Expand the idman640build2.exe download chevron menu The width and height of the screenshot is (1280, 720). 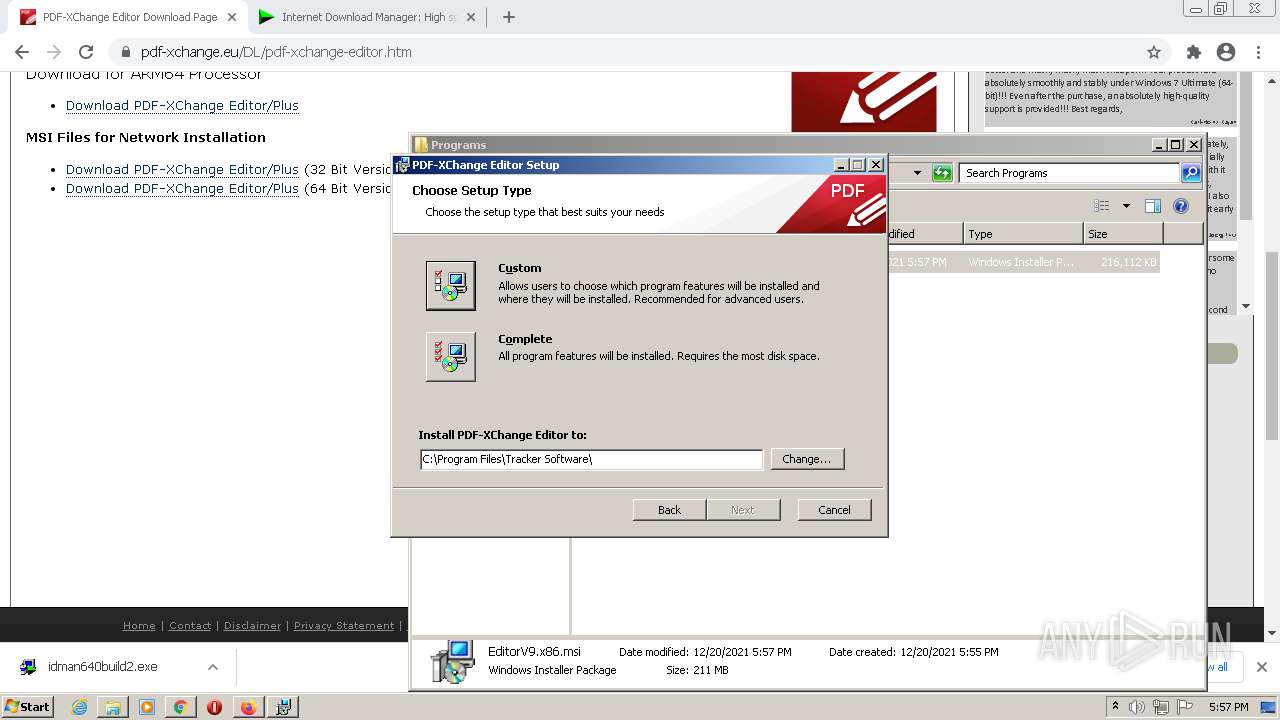(212, 667)
